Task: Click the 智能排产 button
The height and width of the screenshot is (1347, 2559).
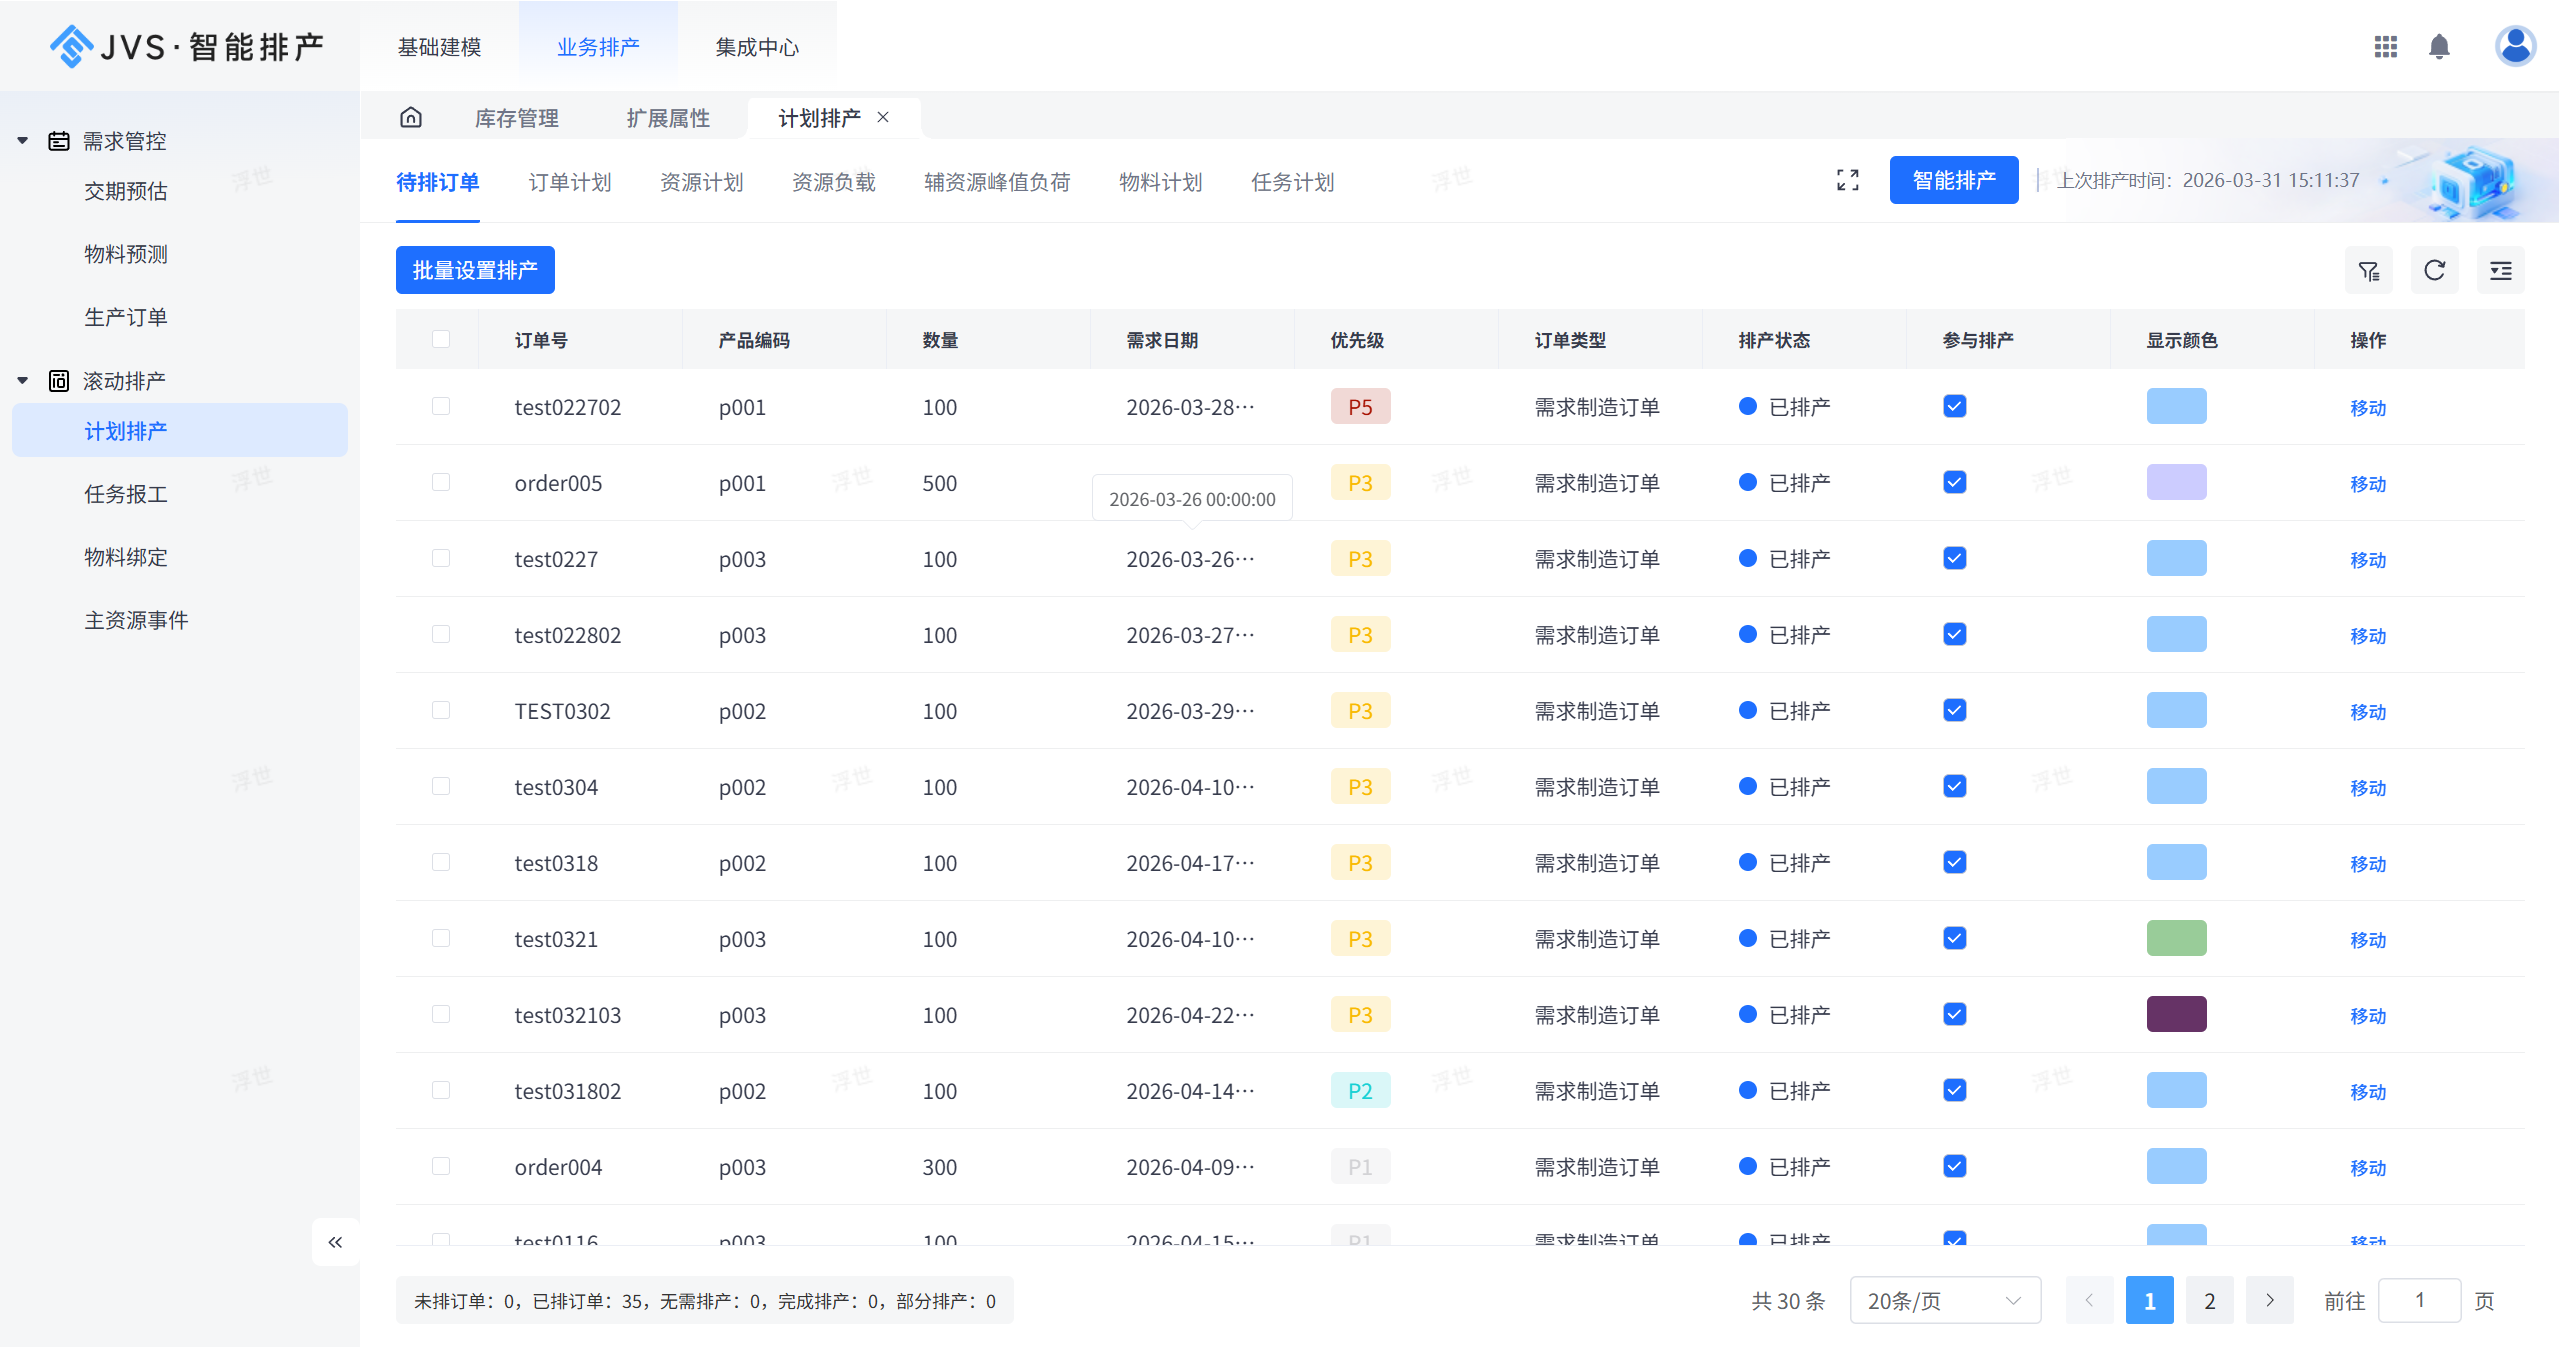Action: (1953, 180)
